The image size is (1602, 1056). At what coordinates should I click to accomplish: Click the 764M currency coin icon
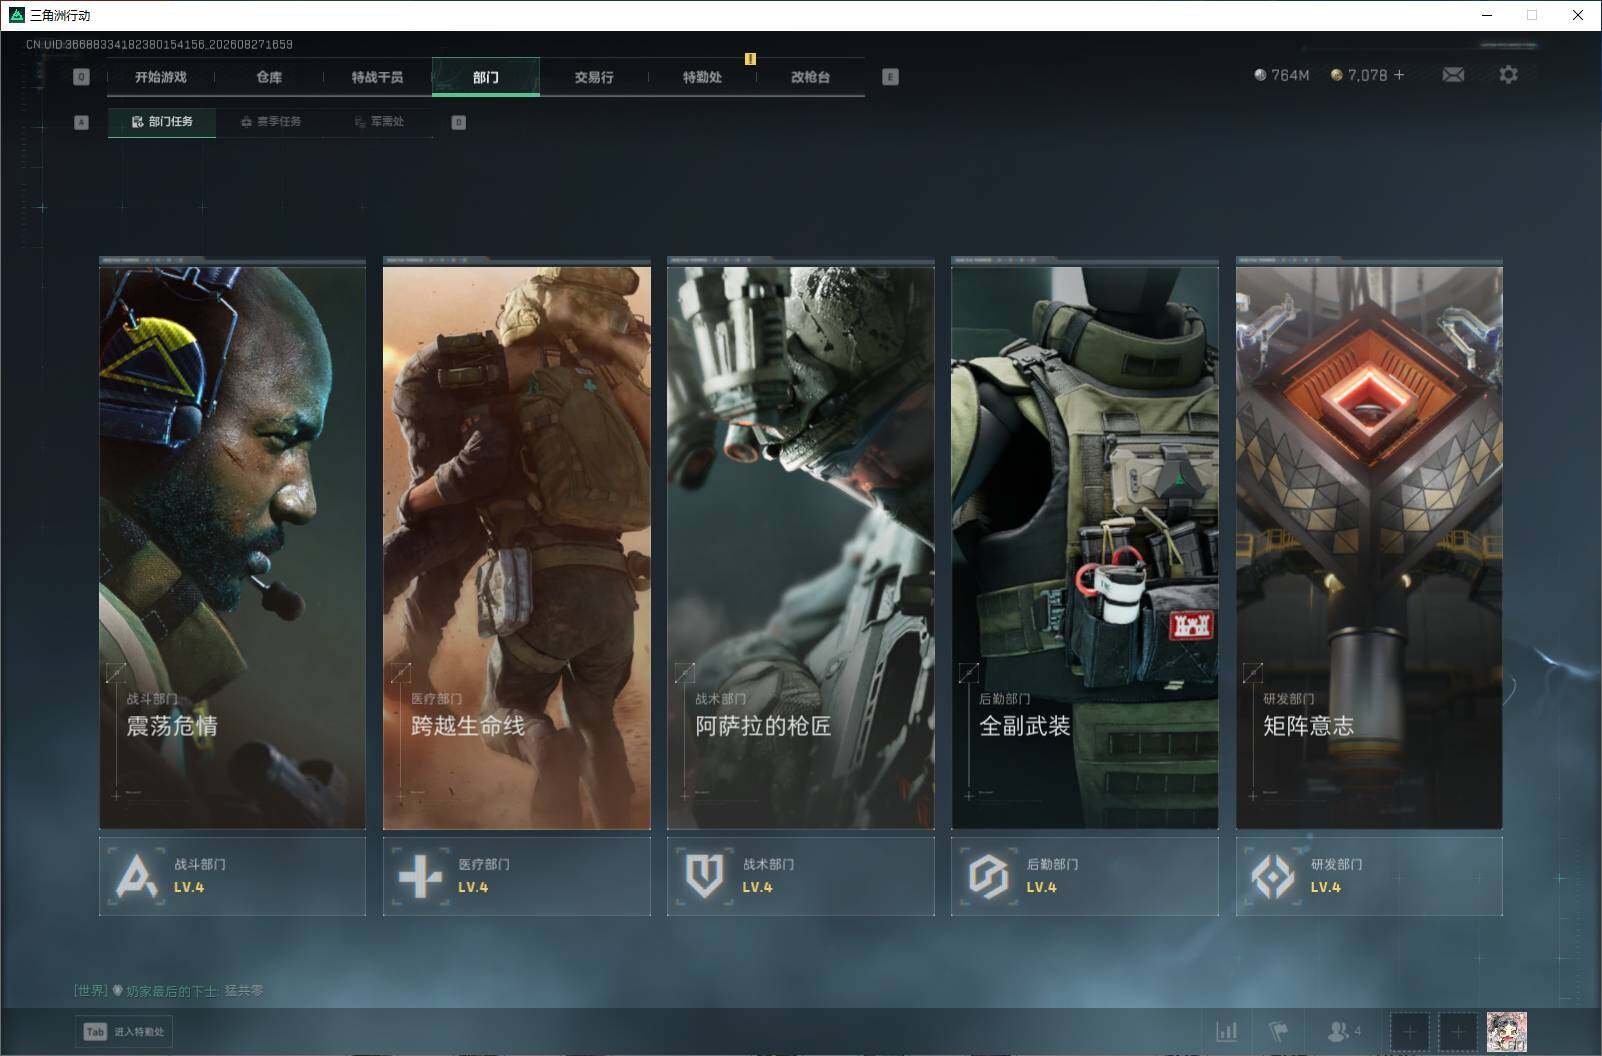1260,75
